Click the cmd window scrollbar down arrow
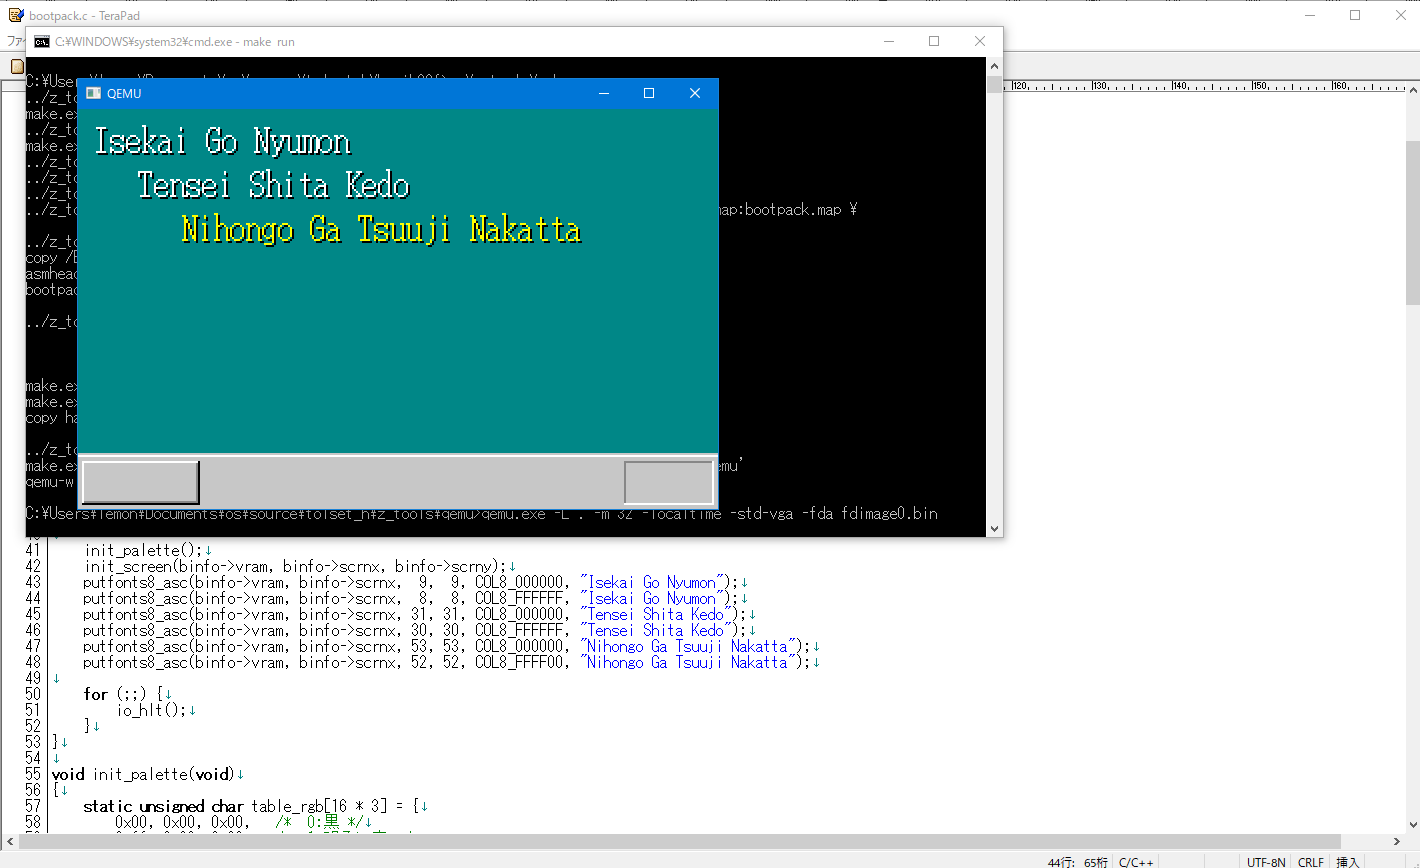This screenshot has height=868, width=1420. (x=994, y=528)
